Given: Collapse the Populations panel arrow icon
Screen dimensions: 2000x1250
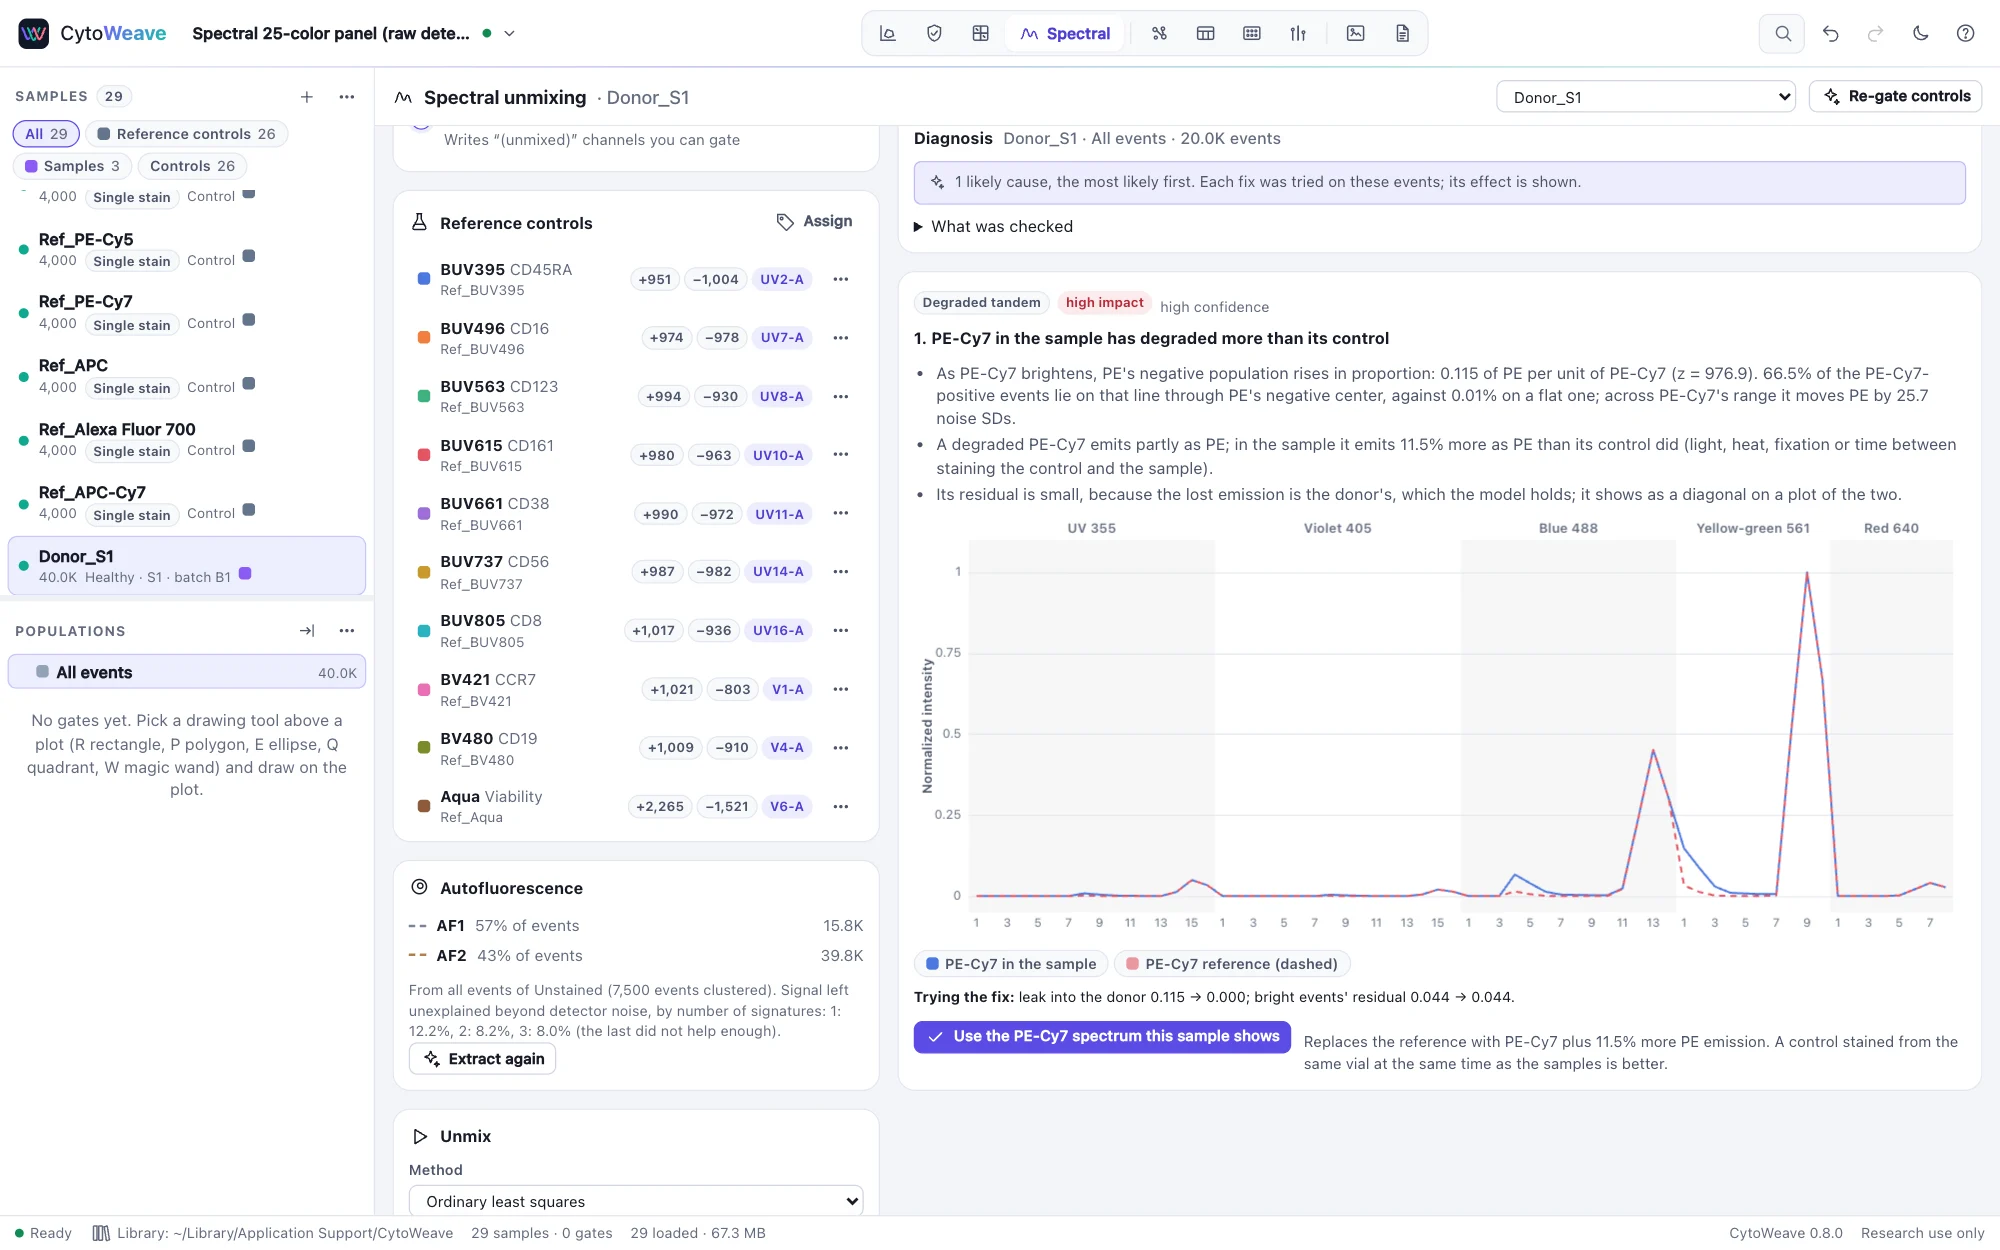Looking at the screenshot, I should 307,631.
